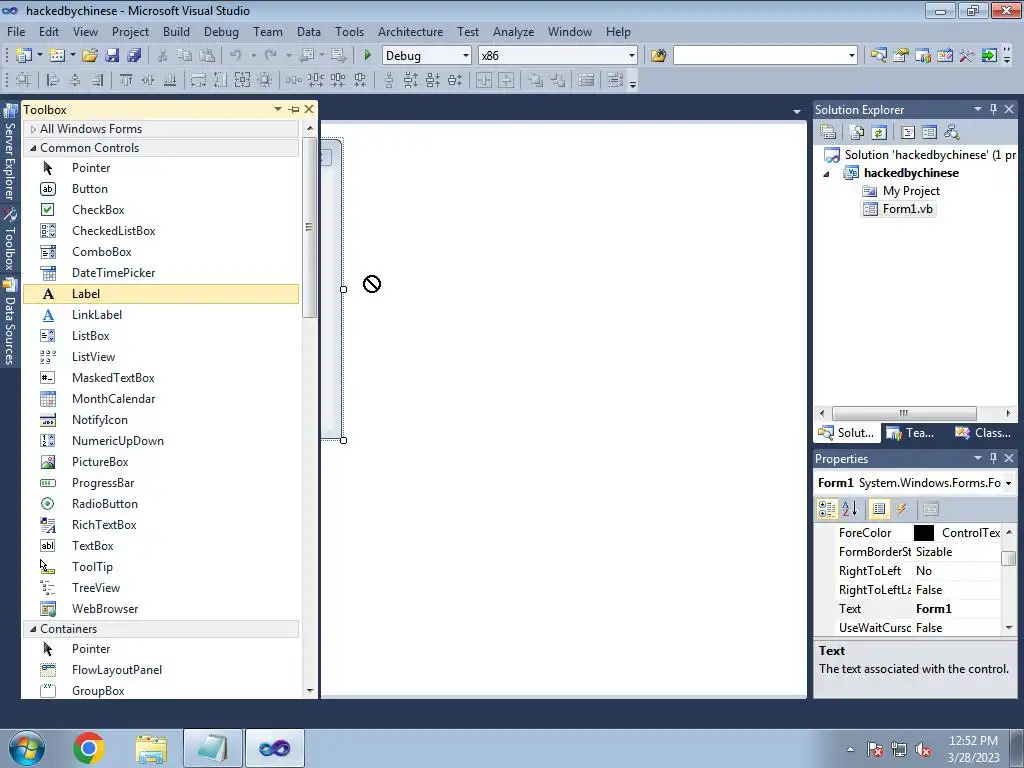Toggle auto-hide pin on Solution Explorer
1024x768 pixels.
point(993,109)
